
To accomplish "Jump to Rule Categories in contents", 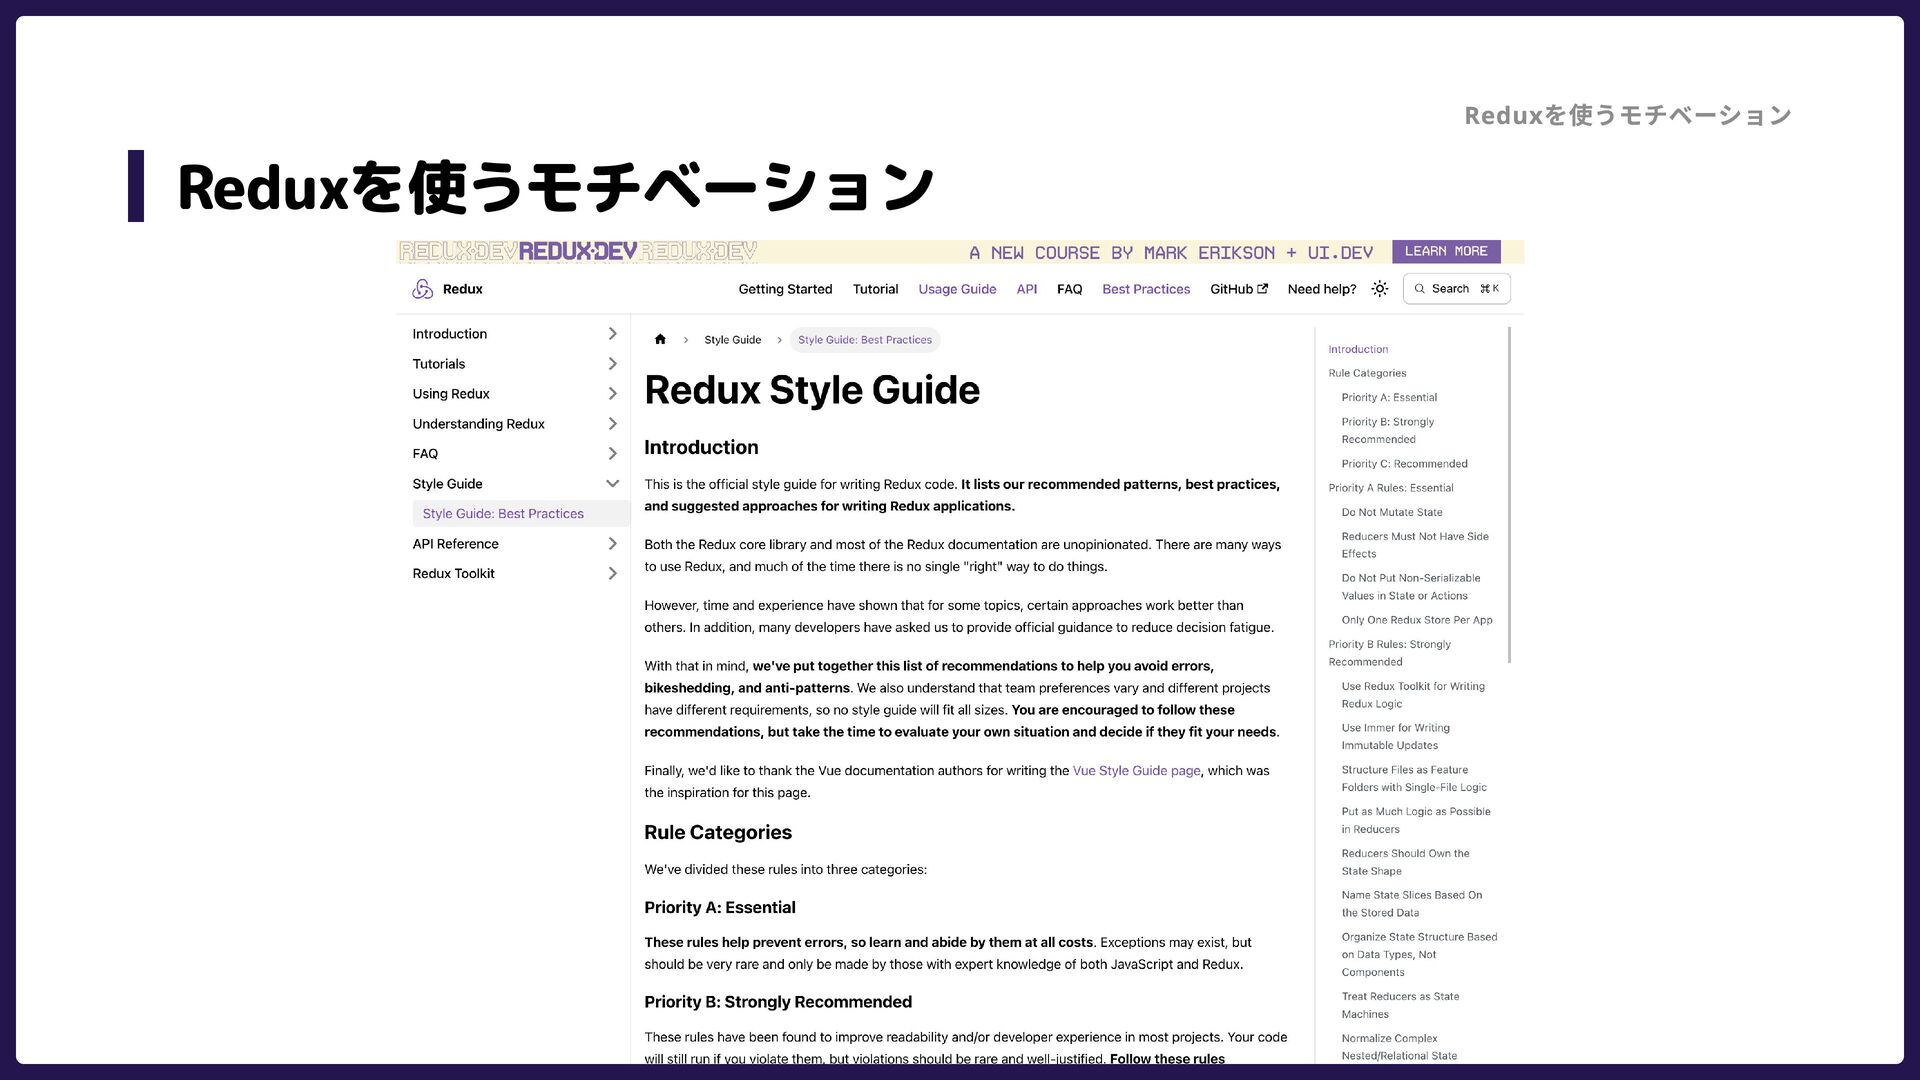I will tap(1366, 373).
